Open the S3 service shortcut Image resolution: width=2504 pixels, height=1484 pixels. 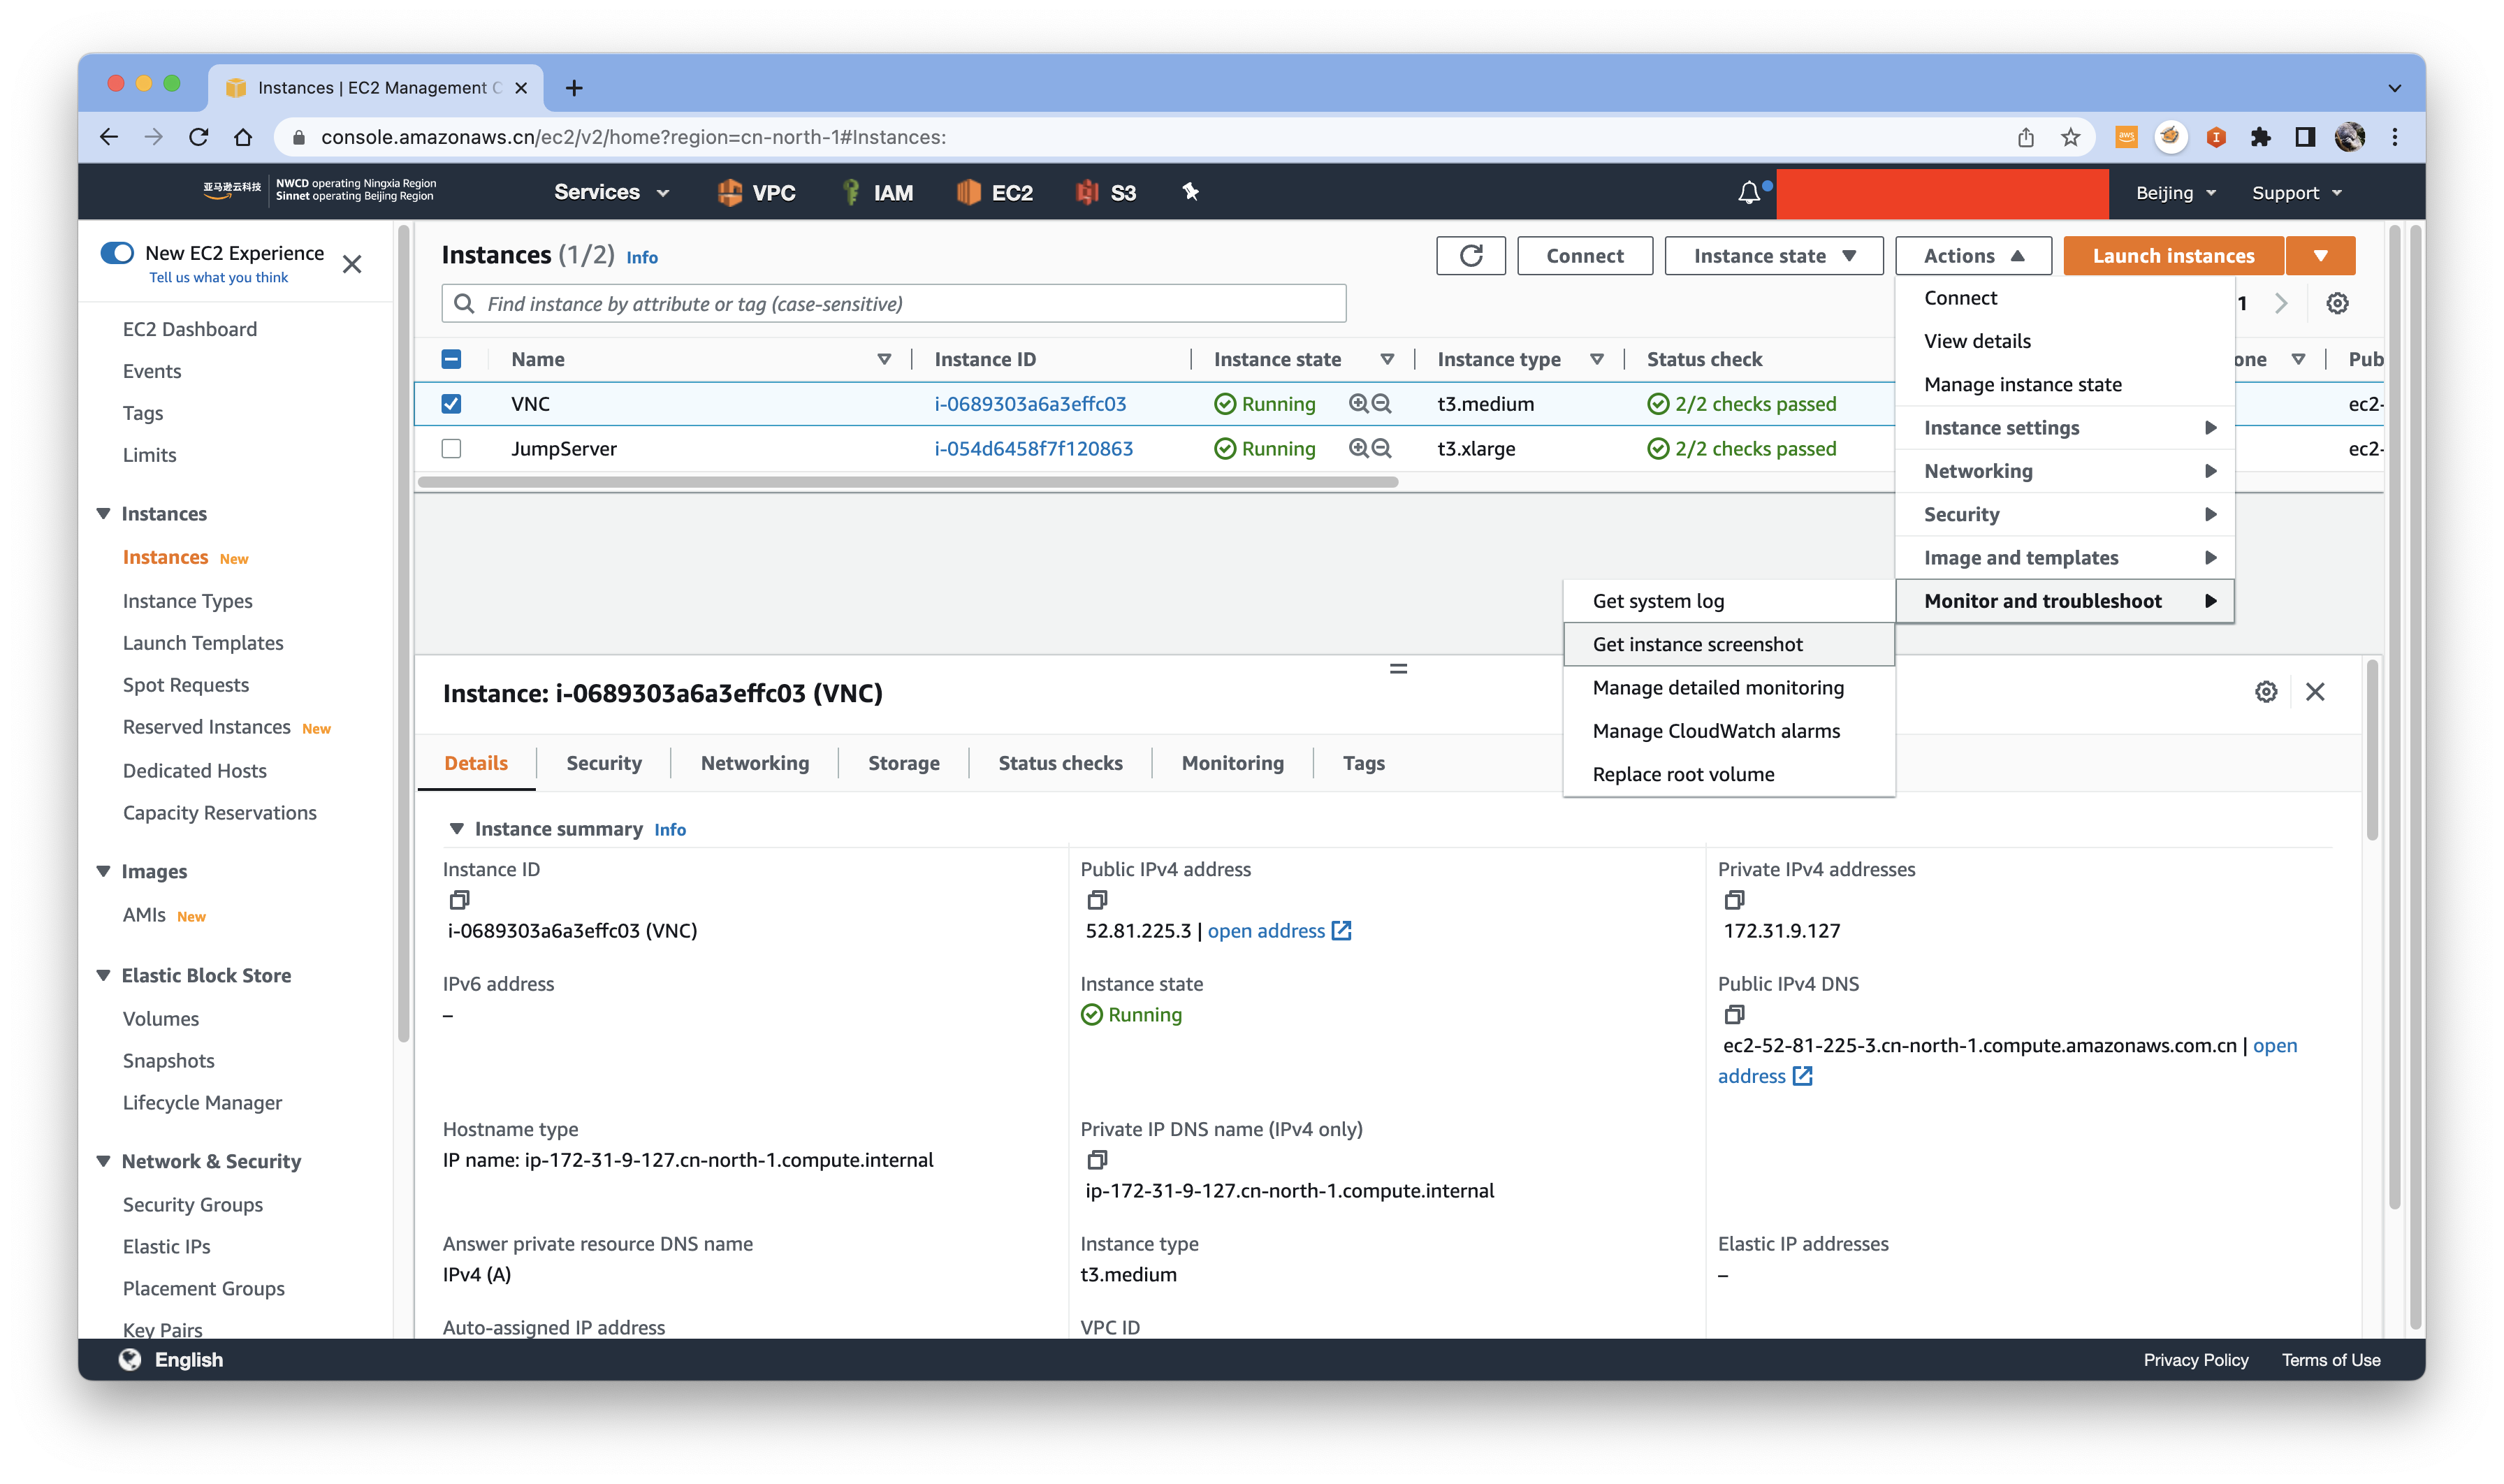(1105, 192)
